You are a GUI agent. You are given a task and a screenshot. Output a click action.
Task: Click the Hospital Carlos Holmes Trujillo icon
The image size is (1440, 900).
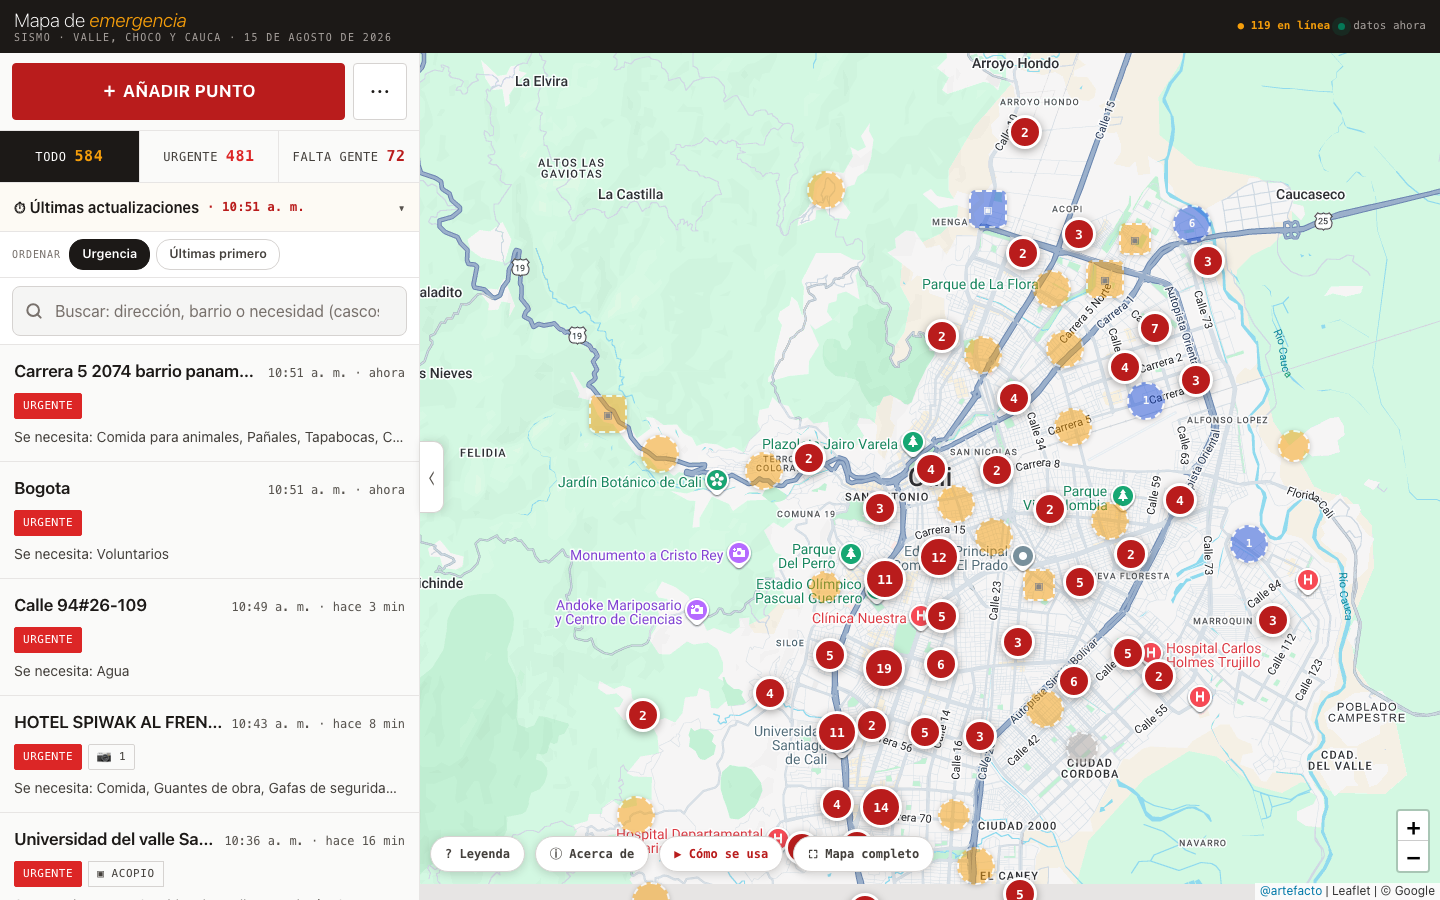1151,653
